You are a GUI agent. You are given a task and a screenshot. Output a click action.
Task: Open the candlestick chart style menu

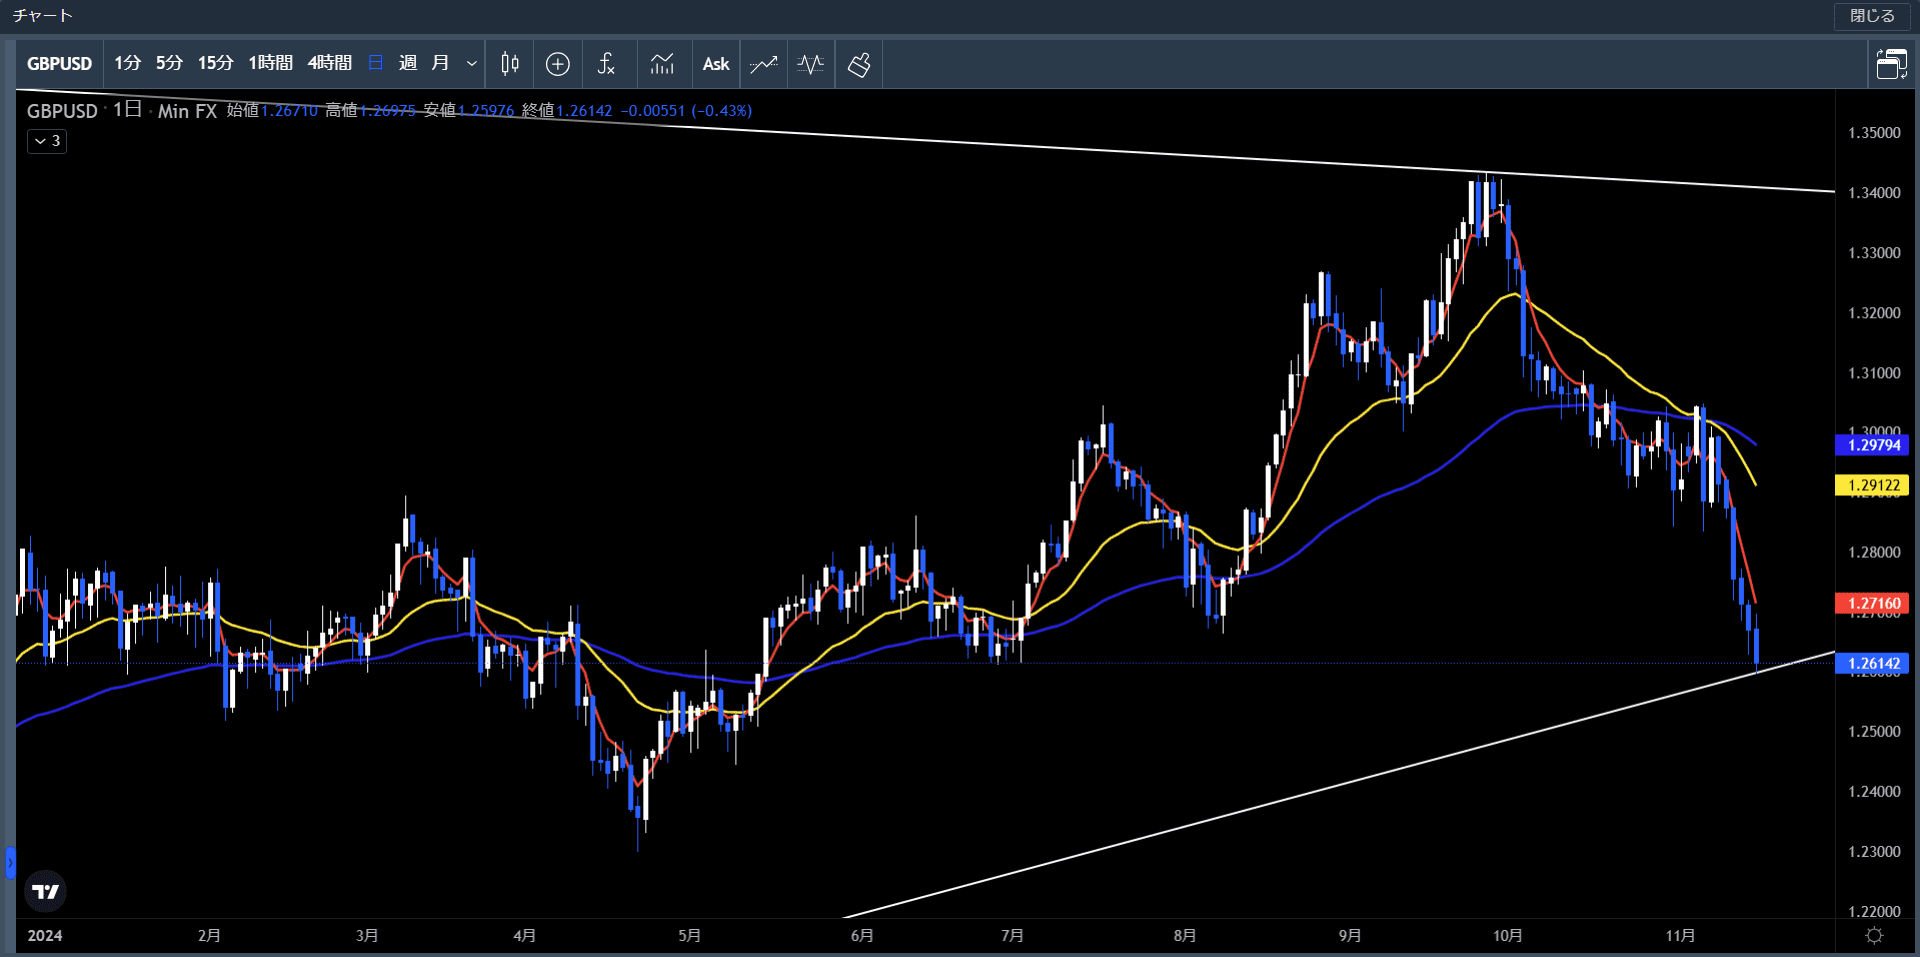click(x=510, y=64)
